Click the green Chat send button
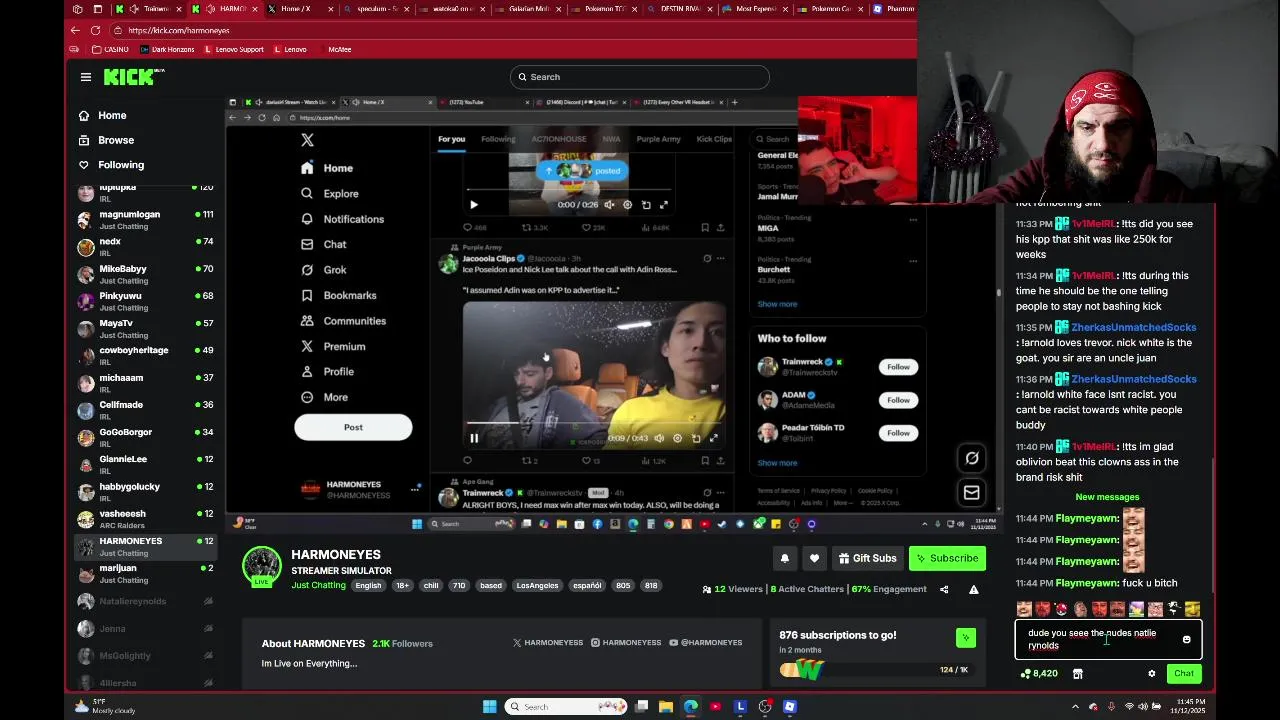This screenshot has width=1280, height=720. 1184,673
